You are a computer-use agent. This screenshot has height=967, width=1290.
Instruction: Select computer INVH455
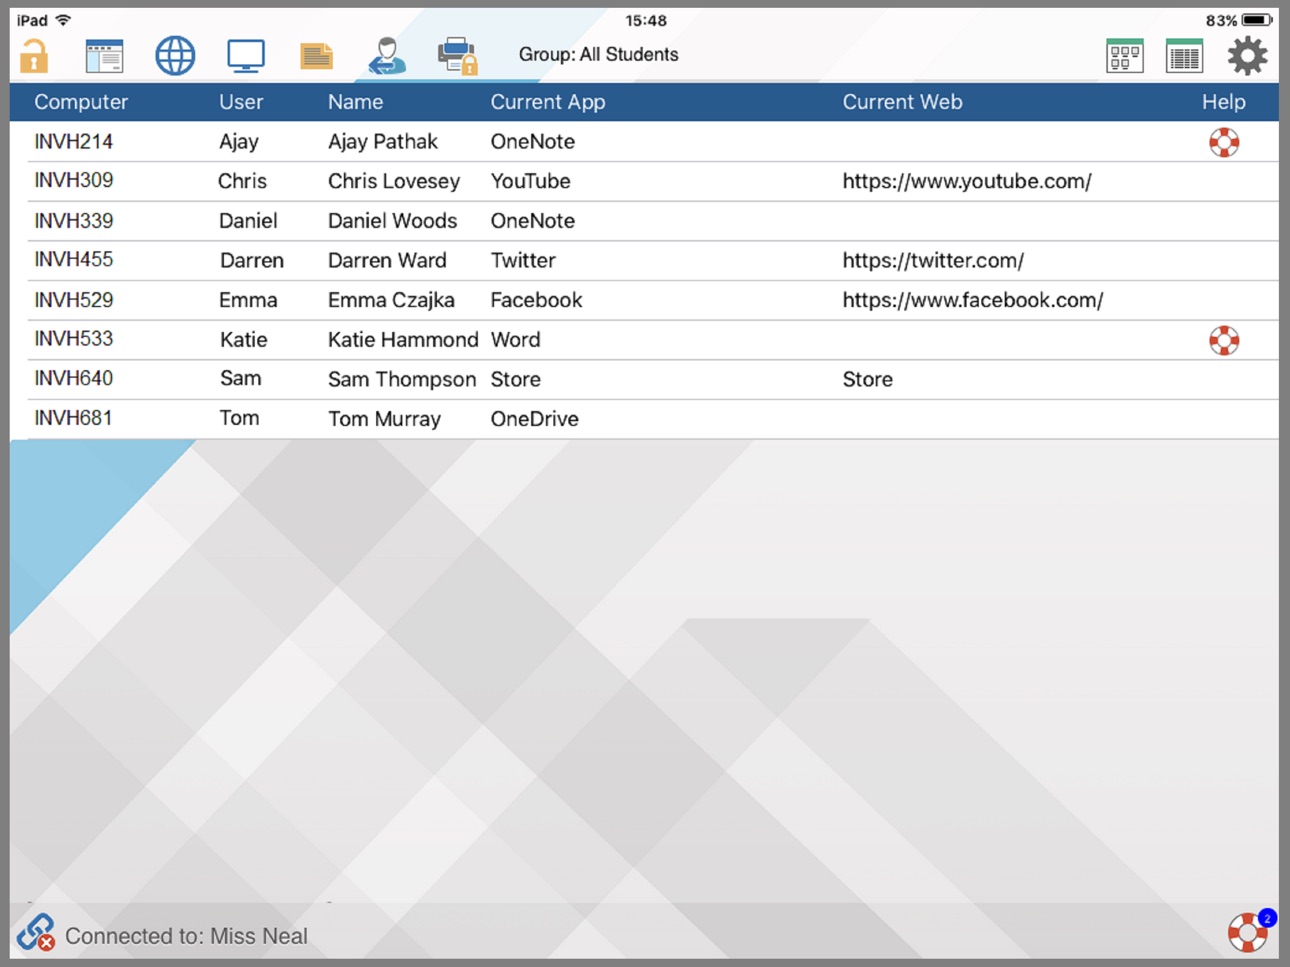coord(73,259)
